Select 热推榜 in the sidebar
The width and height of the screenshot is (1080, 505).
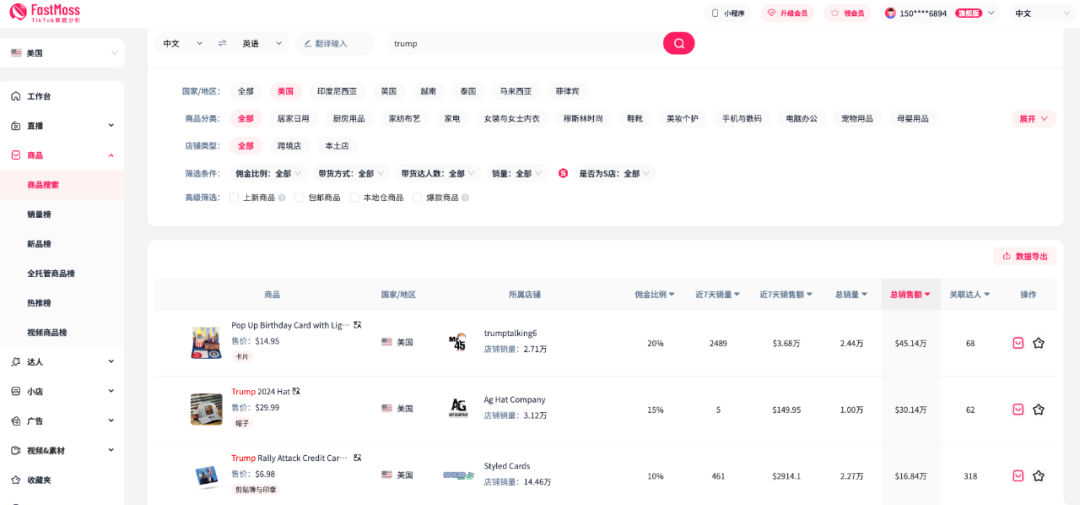39,302
